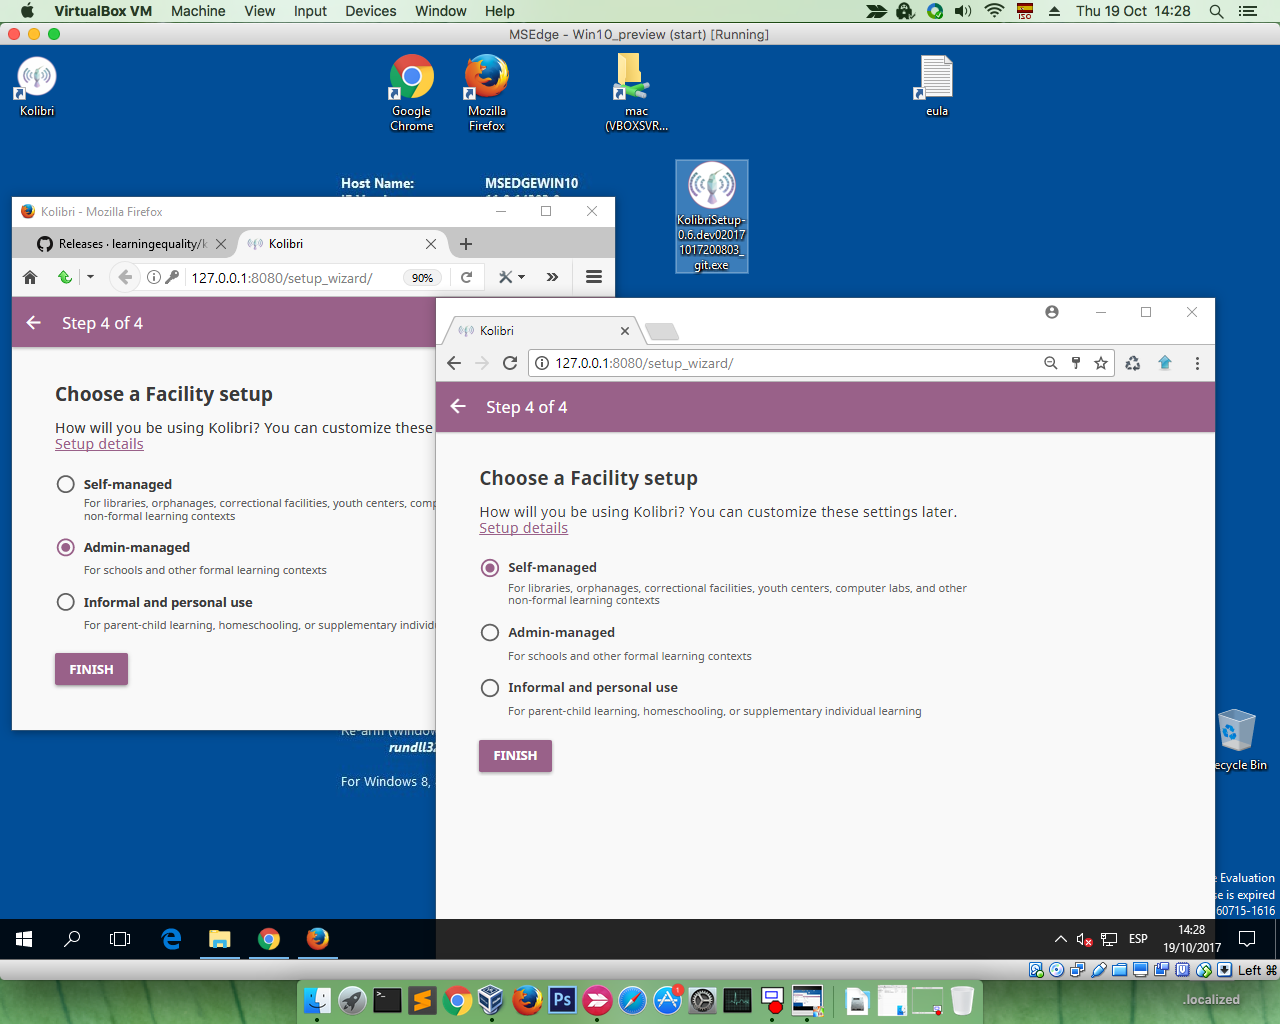
Task: Reload the page in Firefox
Action: point(467,277)
